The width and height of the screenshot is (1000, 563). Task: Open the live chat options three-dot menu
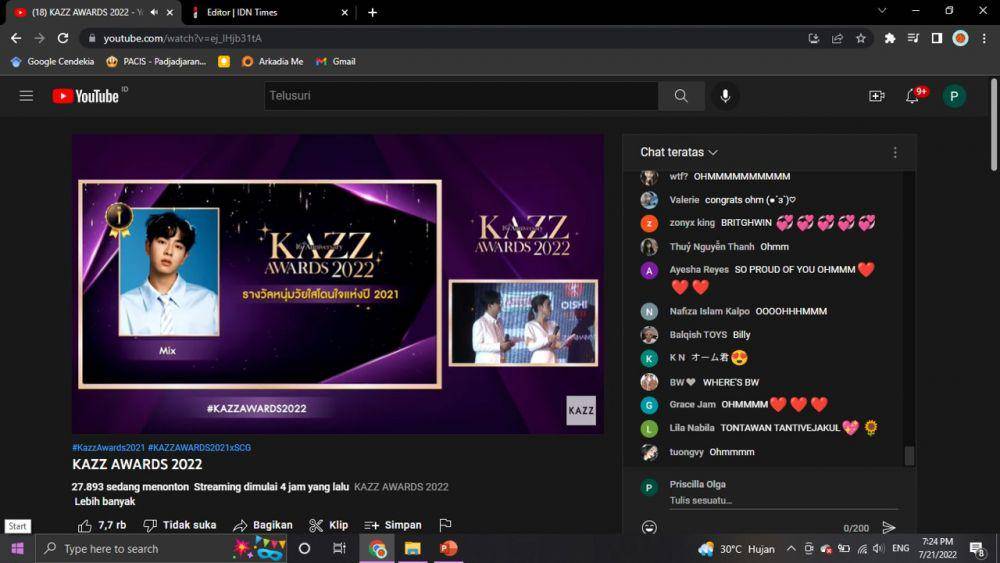(x=895, y=152)
